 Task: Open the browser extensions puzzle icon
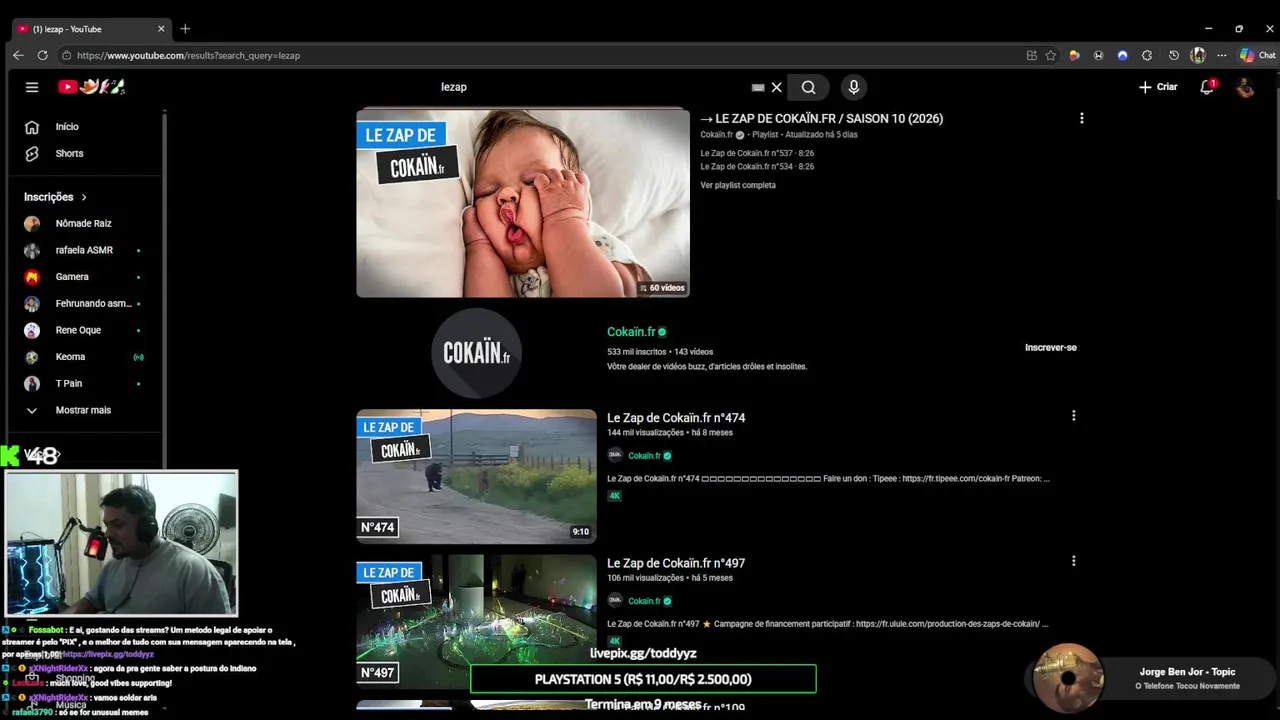pos(1147,55)
